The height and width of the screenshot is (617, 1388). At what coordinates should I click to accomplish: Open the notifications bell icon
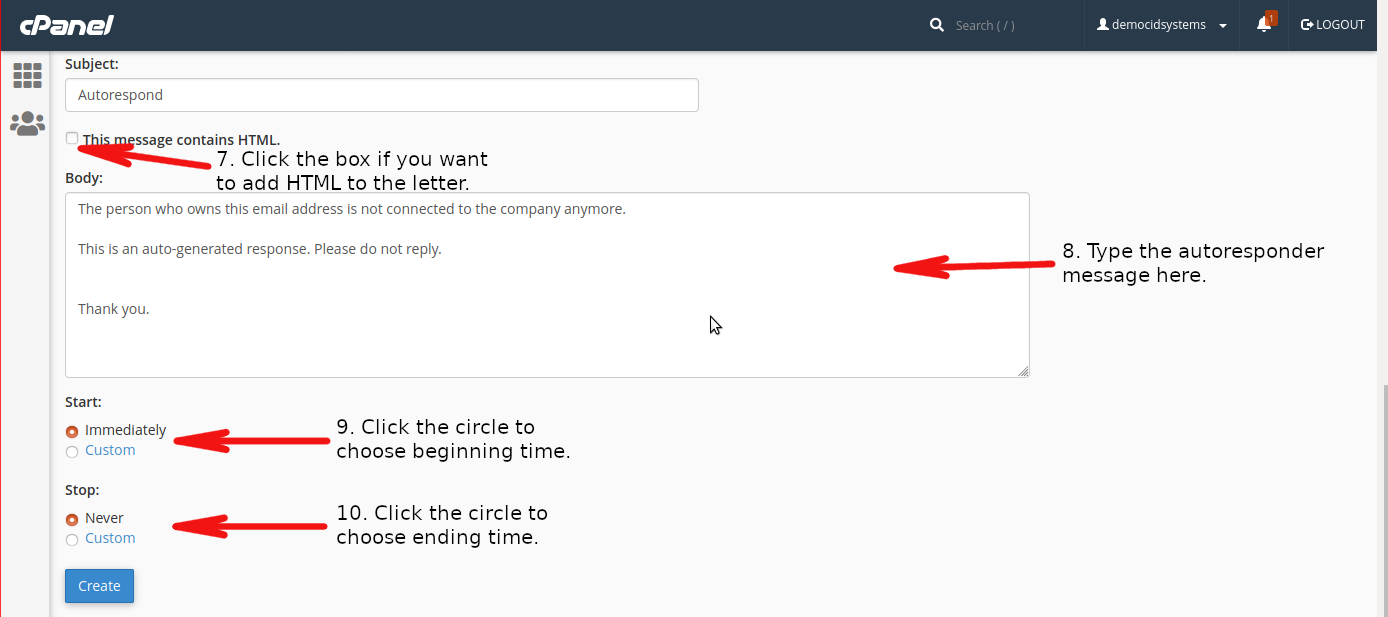(1264, 25)
